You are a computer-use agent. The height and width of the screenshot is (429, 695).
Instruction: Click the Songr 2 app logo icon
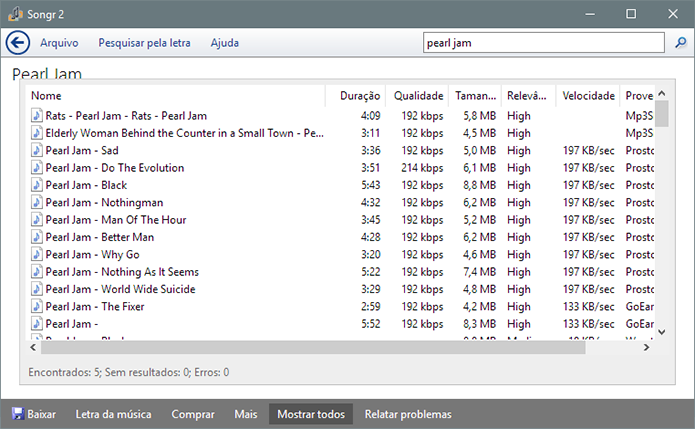(15, 14)
